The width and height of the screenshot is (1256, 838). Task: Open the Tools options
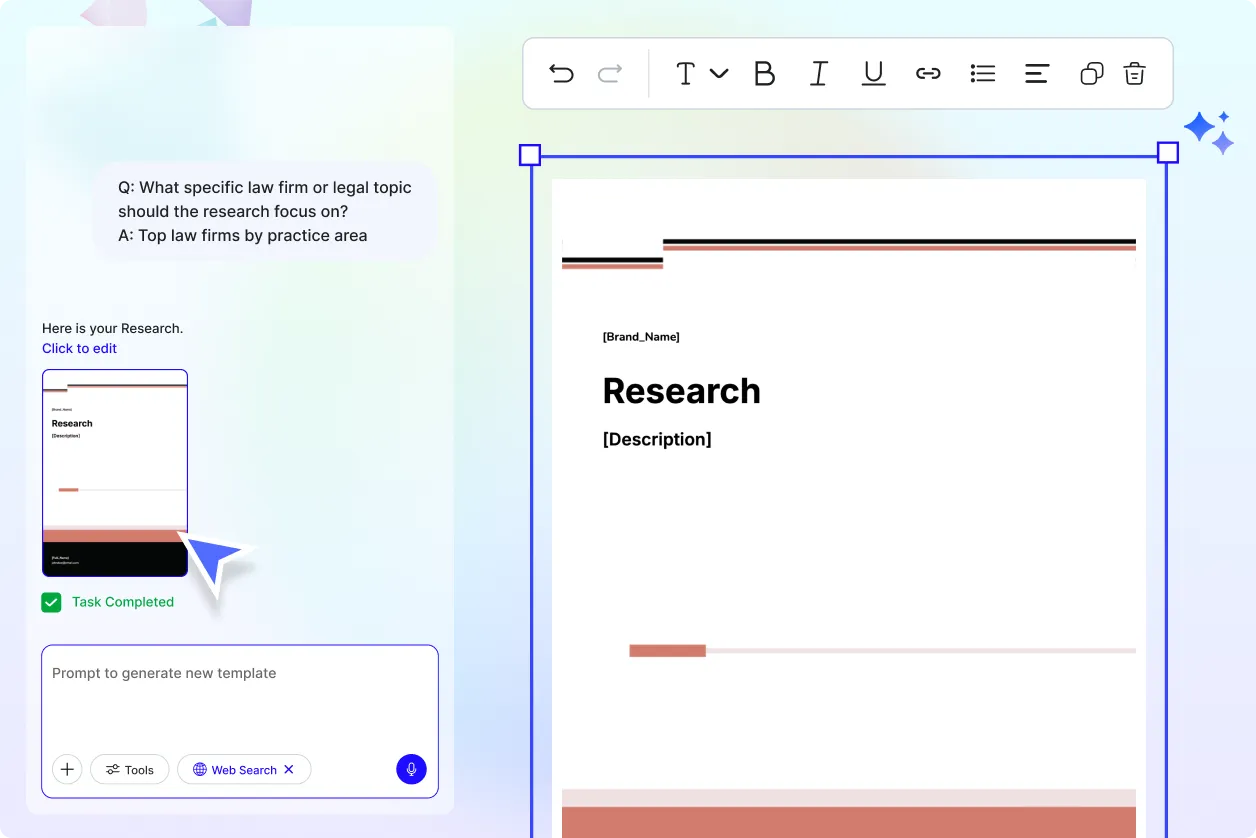coord(130,769)
